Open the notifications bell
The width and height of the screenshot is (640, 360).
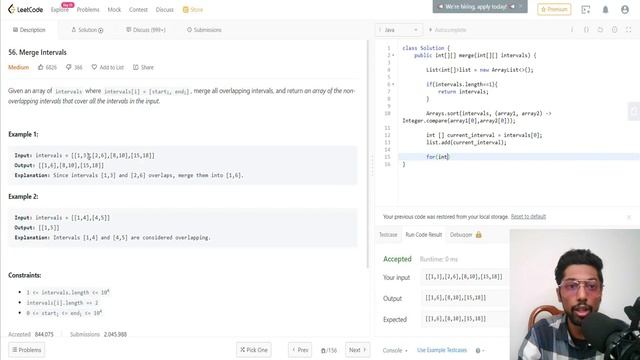point(605,9)
